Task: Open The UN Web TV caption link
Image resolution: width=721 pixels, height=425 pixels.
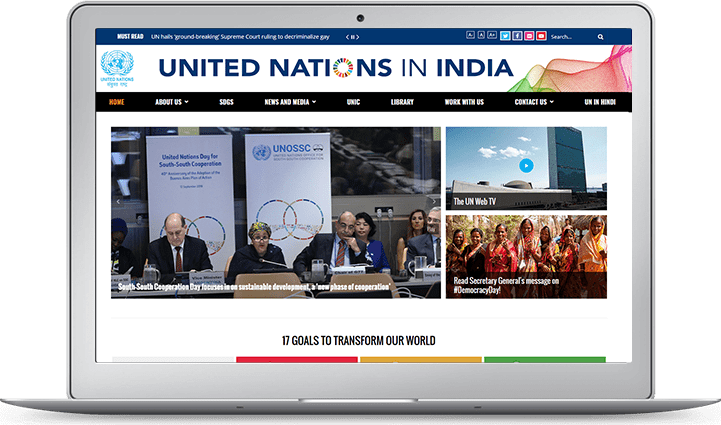Action: coord(475,201)
